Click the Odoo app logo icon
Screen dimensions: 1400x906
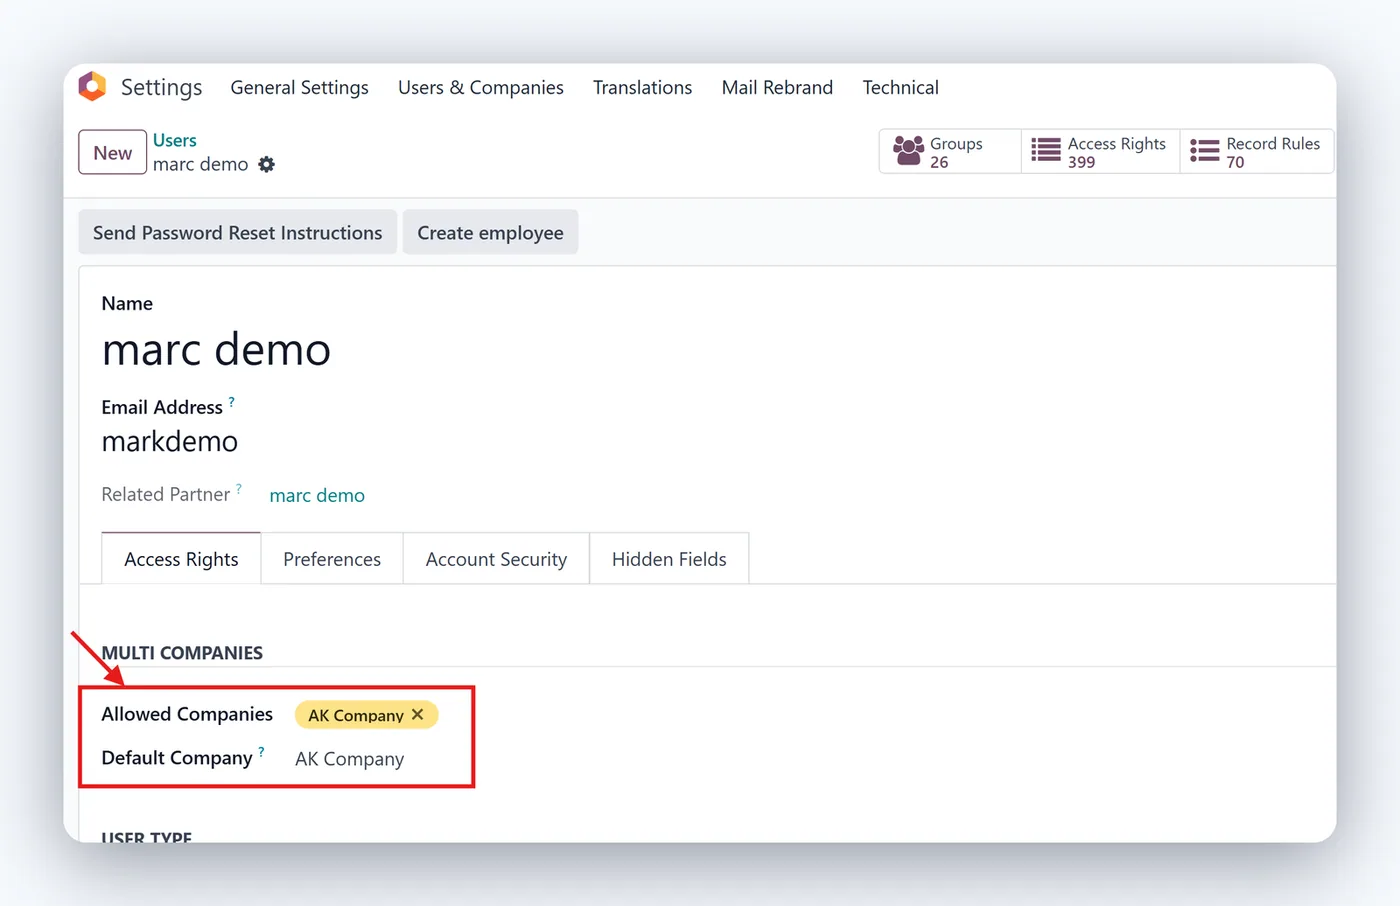point(92,87)
